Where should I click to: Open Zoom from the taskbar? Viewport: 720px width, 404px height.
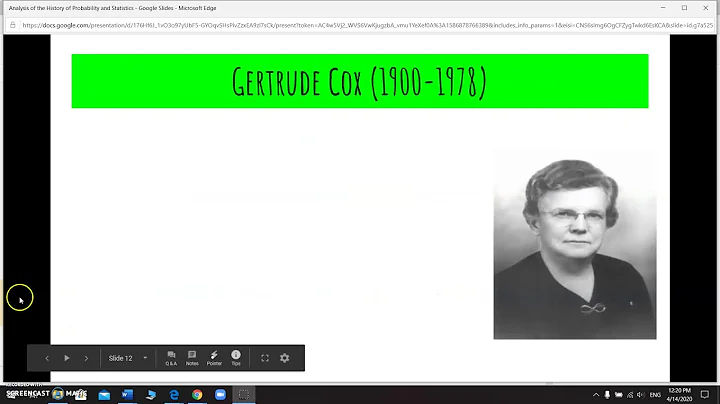tap(220, 395)
